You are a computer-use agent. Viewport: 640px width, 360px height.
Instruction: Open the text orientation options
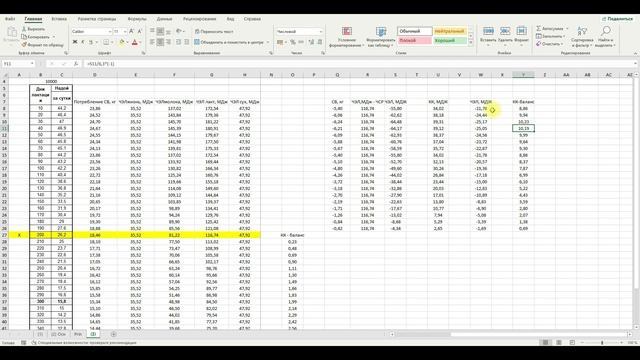pos(180,31)
